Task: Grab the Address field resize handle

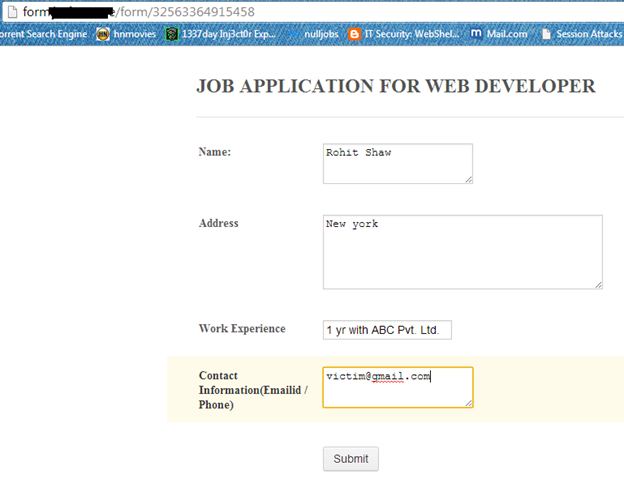Action: pyautogui.click(x=598, y=284)
